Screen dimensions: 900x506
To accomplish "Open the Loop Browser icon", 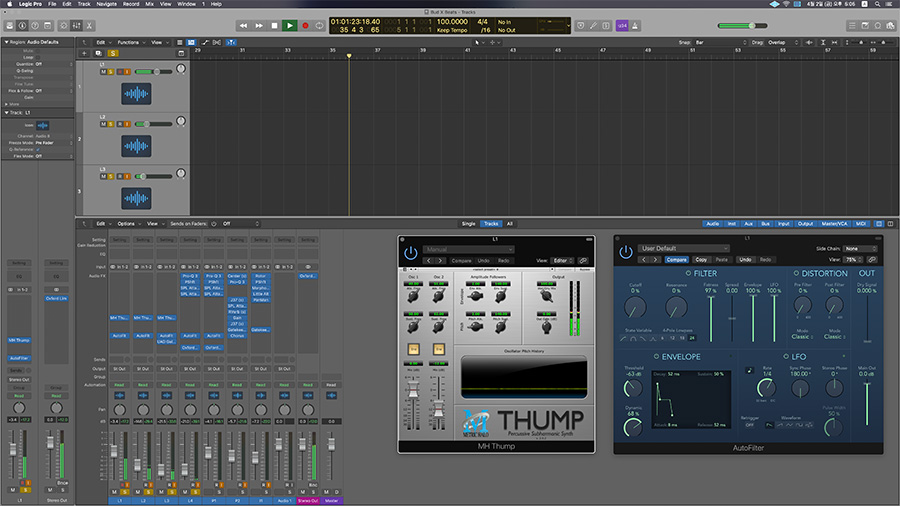I will tap(878, 26).
